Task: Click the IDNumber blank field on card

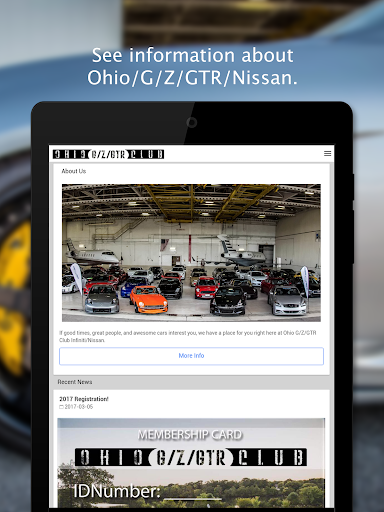Action: coord(193,494)
